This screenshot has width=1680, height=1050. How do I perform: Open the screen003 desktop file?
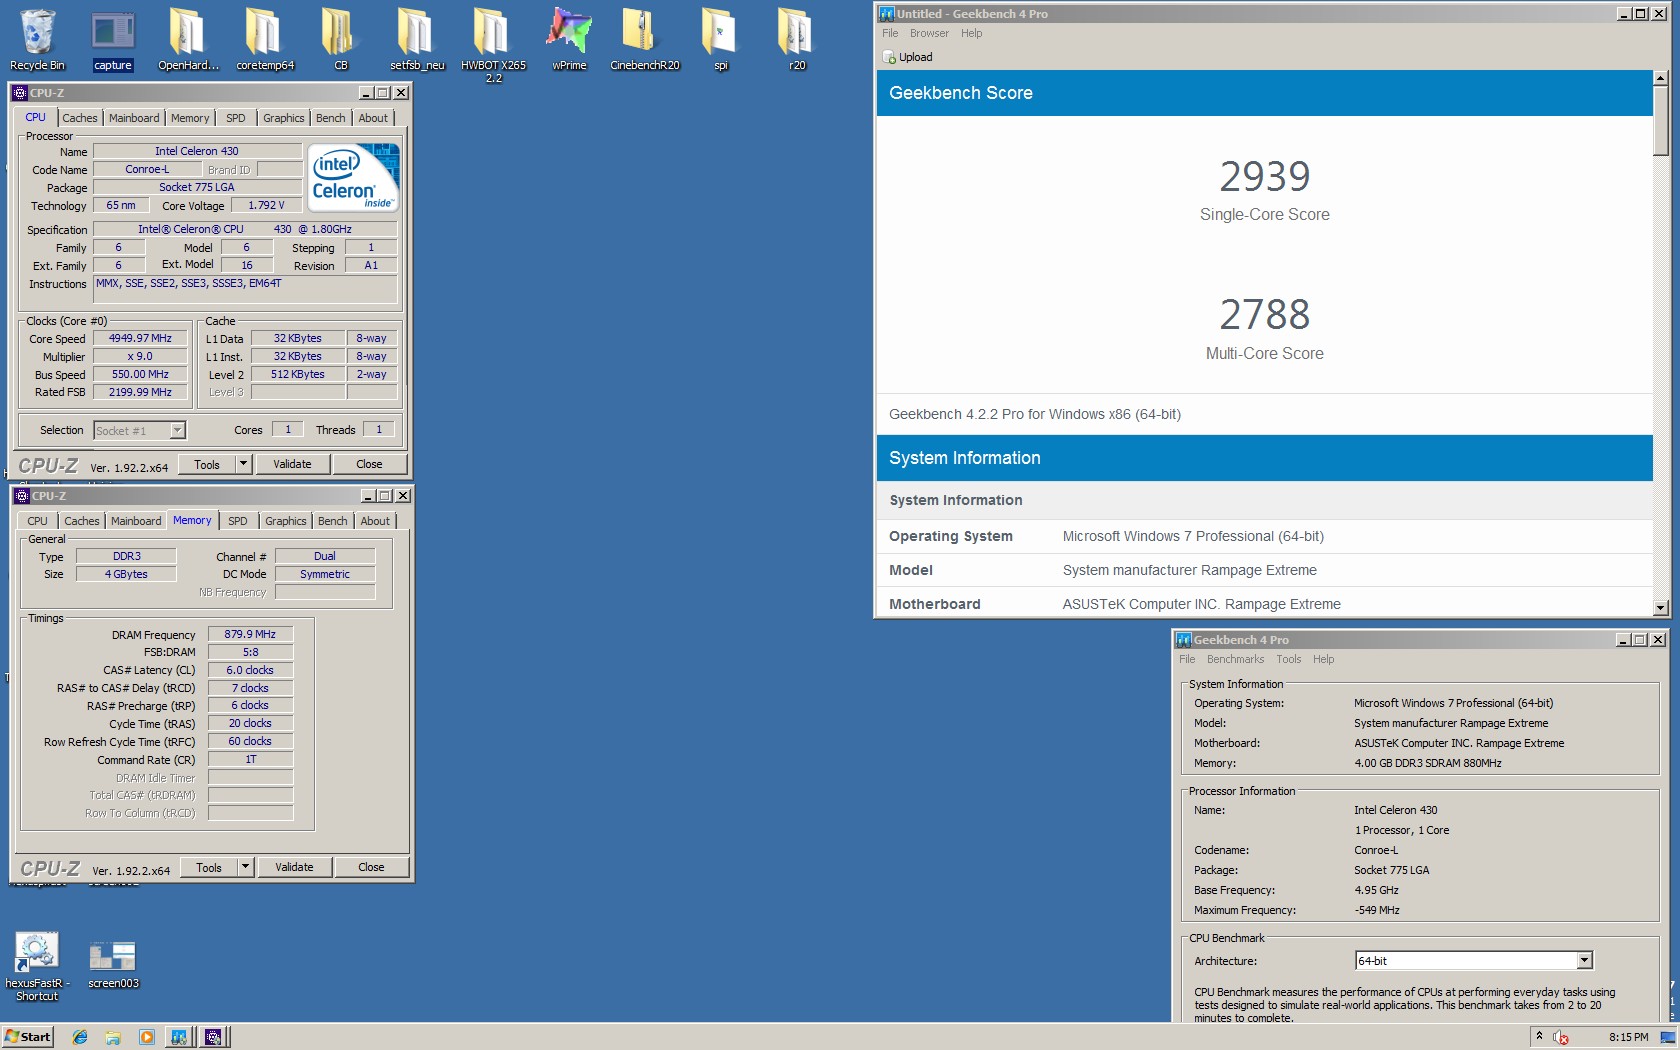pyautogui.click(x=113, y=964)
